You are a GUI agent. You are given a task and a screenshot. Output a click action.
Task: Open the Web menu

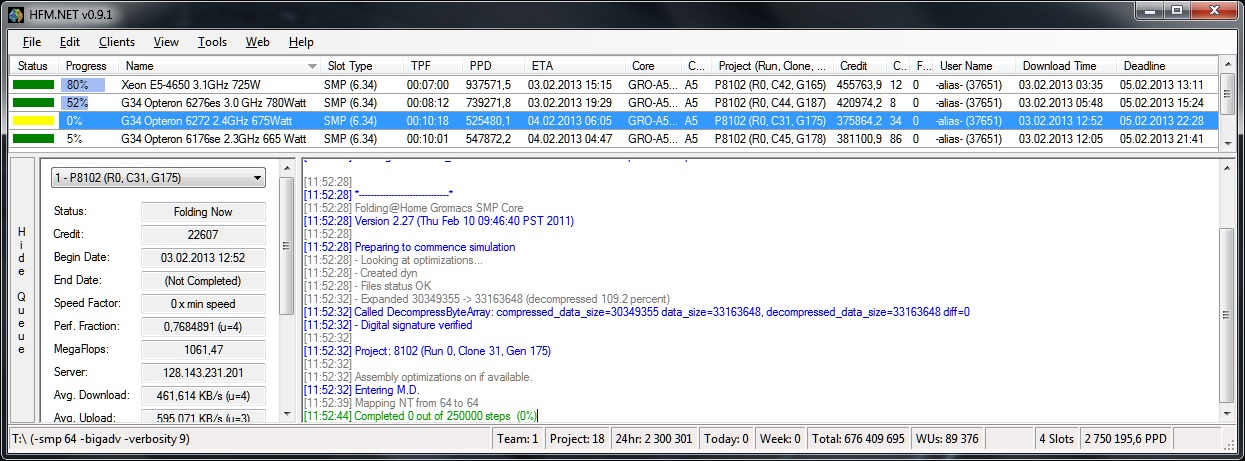pos(257,42)
